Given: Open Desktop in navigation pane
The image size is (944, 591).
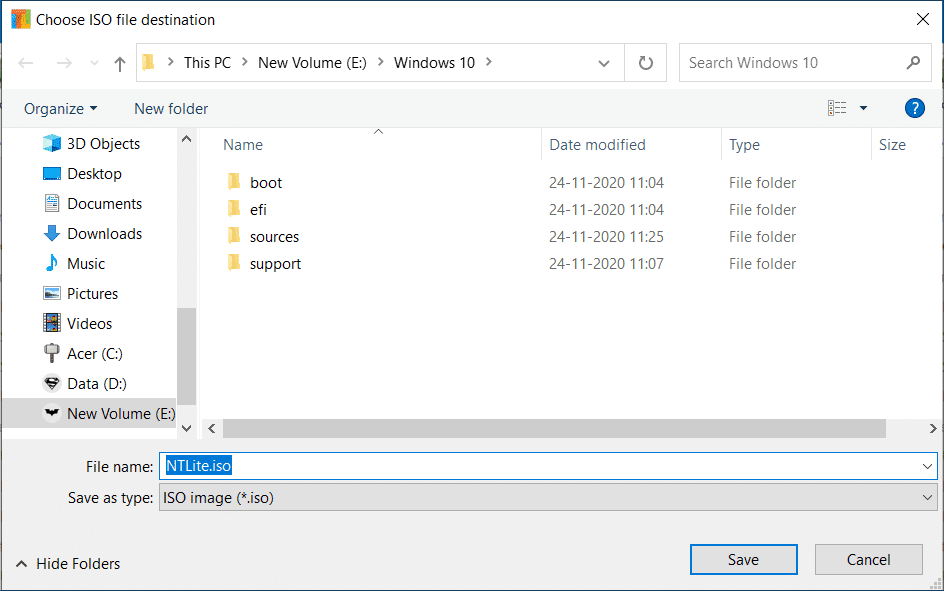Looking at the screenshot, I should (95, 174).
